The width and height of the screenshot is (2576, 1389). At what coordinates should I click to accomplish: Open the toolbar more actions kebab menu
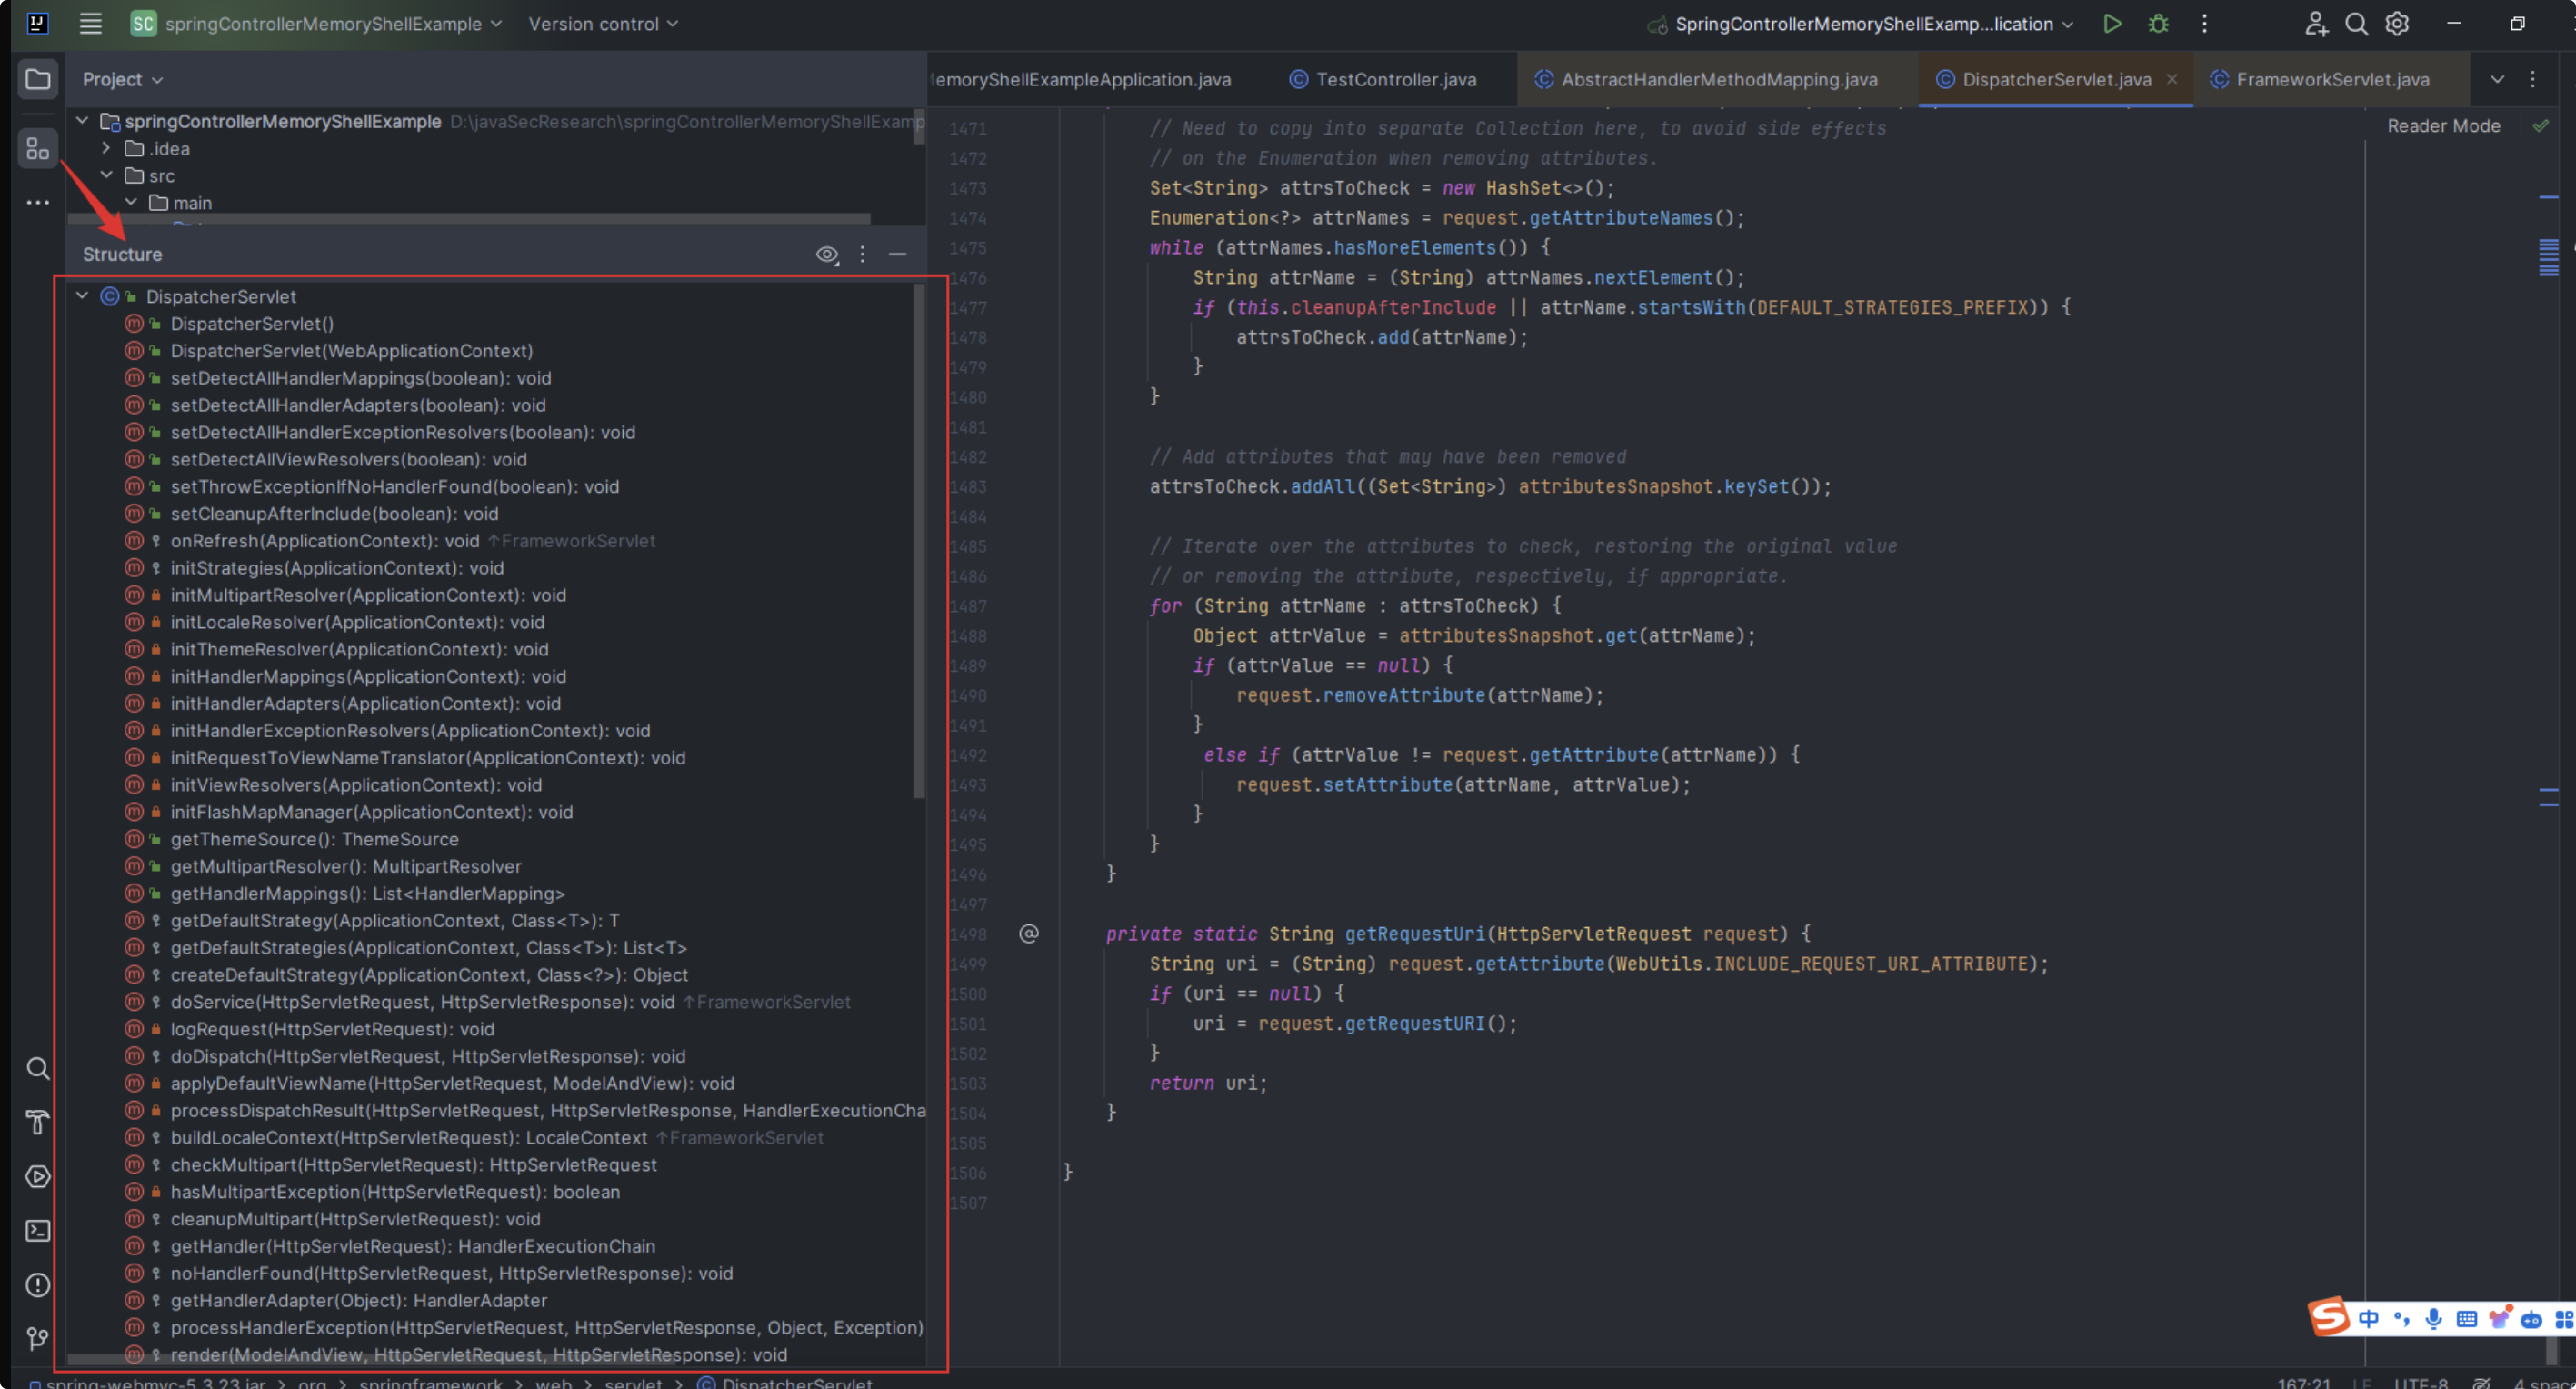tap(2204, 24)
